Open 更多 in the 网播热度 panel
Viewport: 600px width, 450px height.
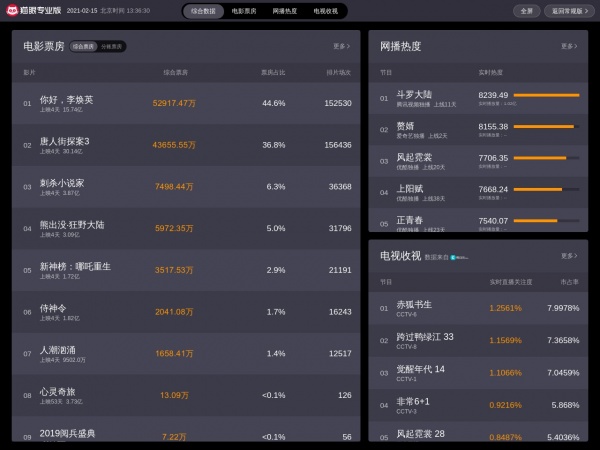tap(569, 46)
